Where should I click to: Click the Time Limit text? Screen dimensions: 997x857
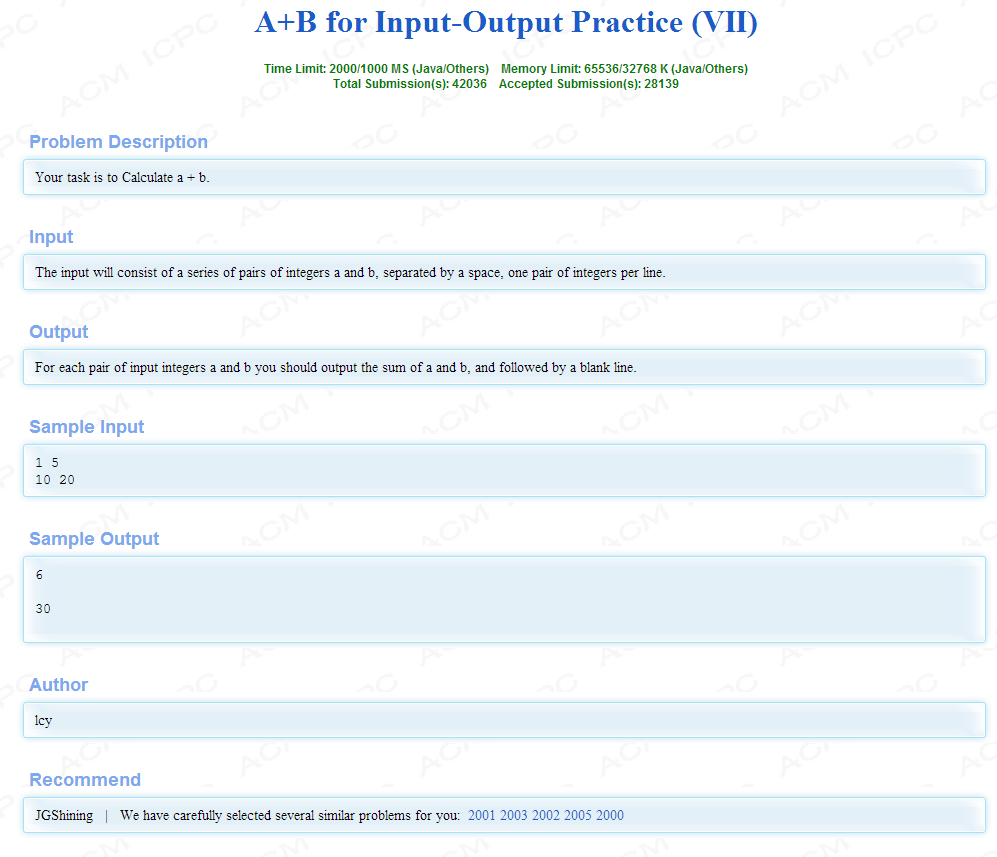click(x=376, y=69)
